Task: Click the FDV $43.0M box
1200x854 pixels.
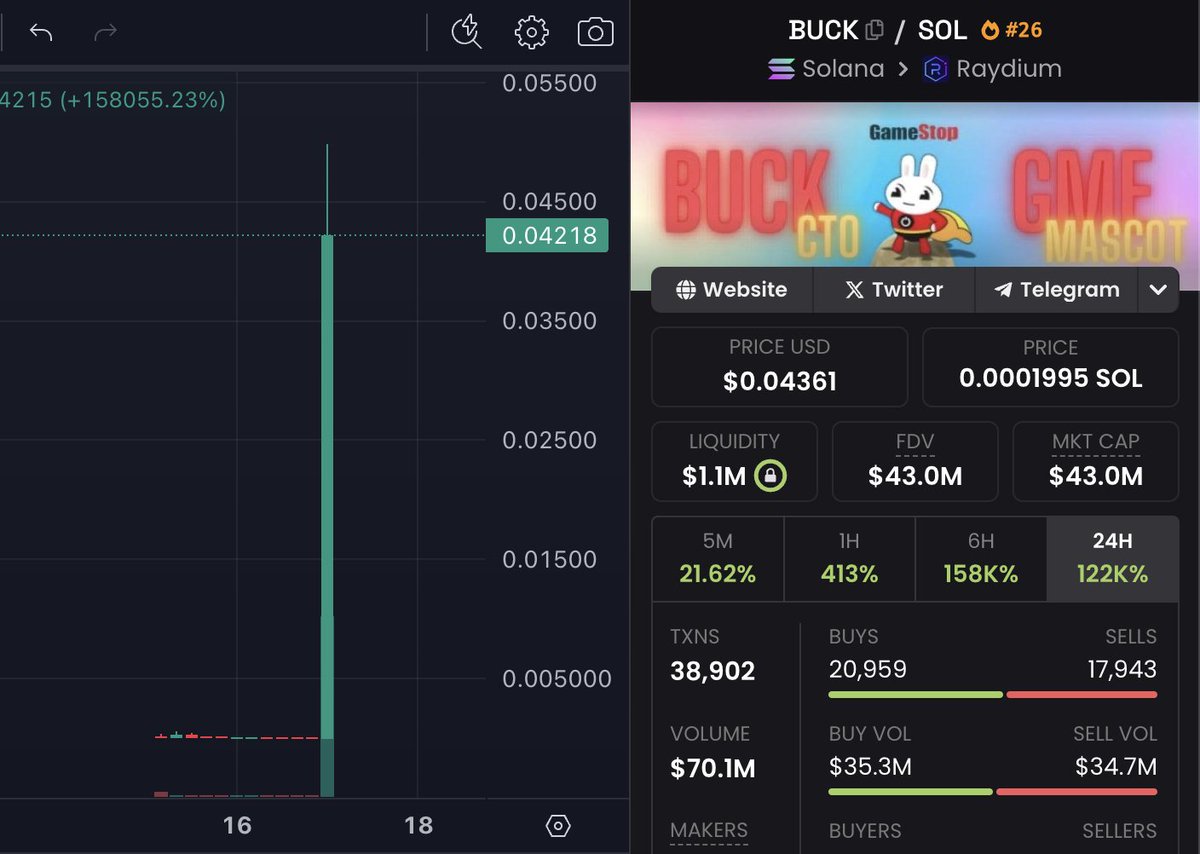Action: pos(915,462)
